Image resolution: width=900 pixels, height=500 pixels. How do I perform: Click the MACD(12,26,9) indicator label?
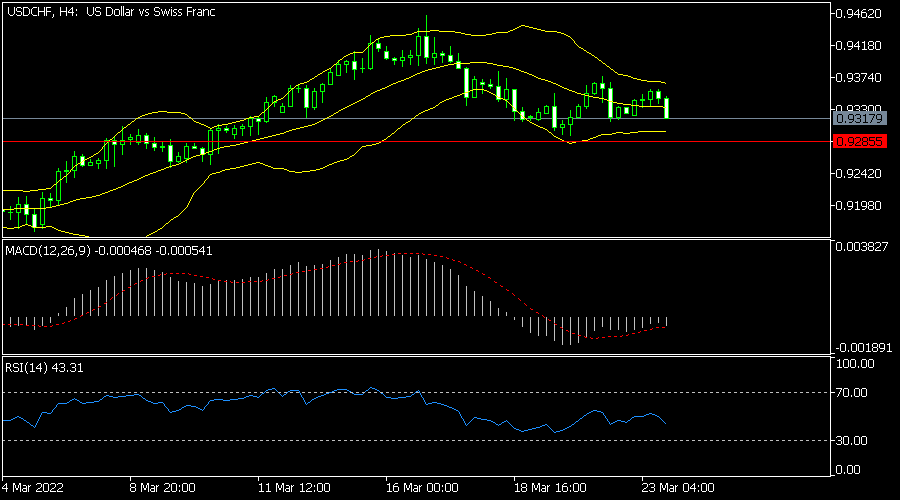(x=108, y=251)
